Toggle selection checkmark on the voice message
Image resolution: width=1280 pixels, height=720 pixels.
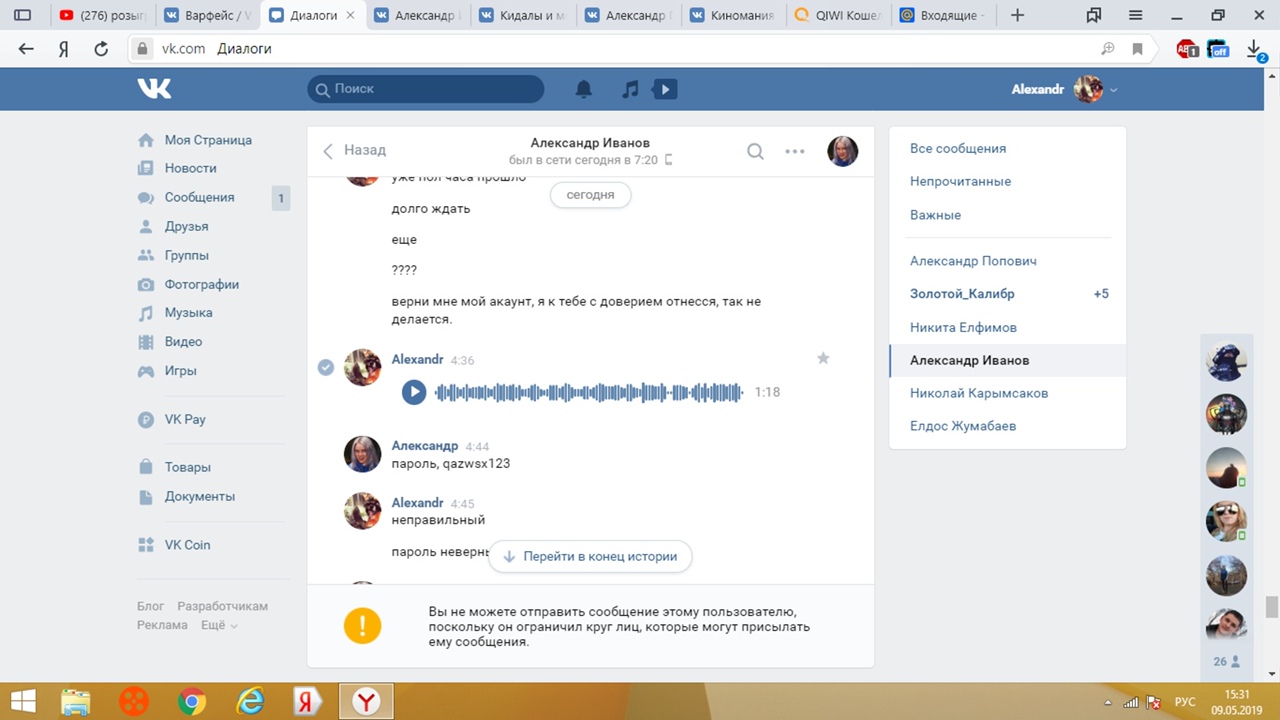[x=325, y=367]
